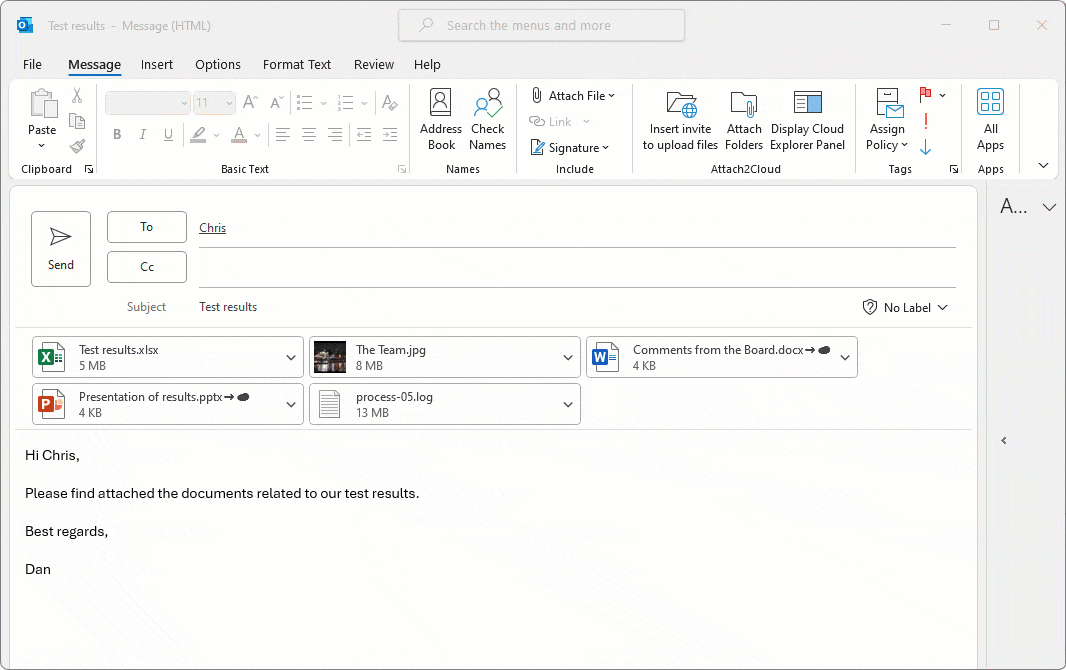
Task: Click the bulleted list button
Action: tap(305, 103)
